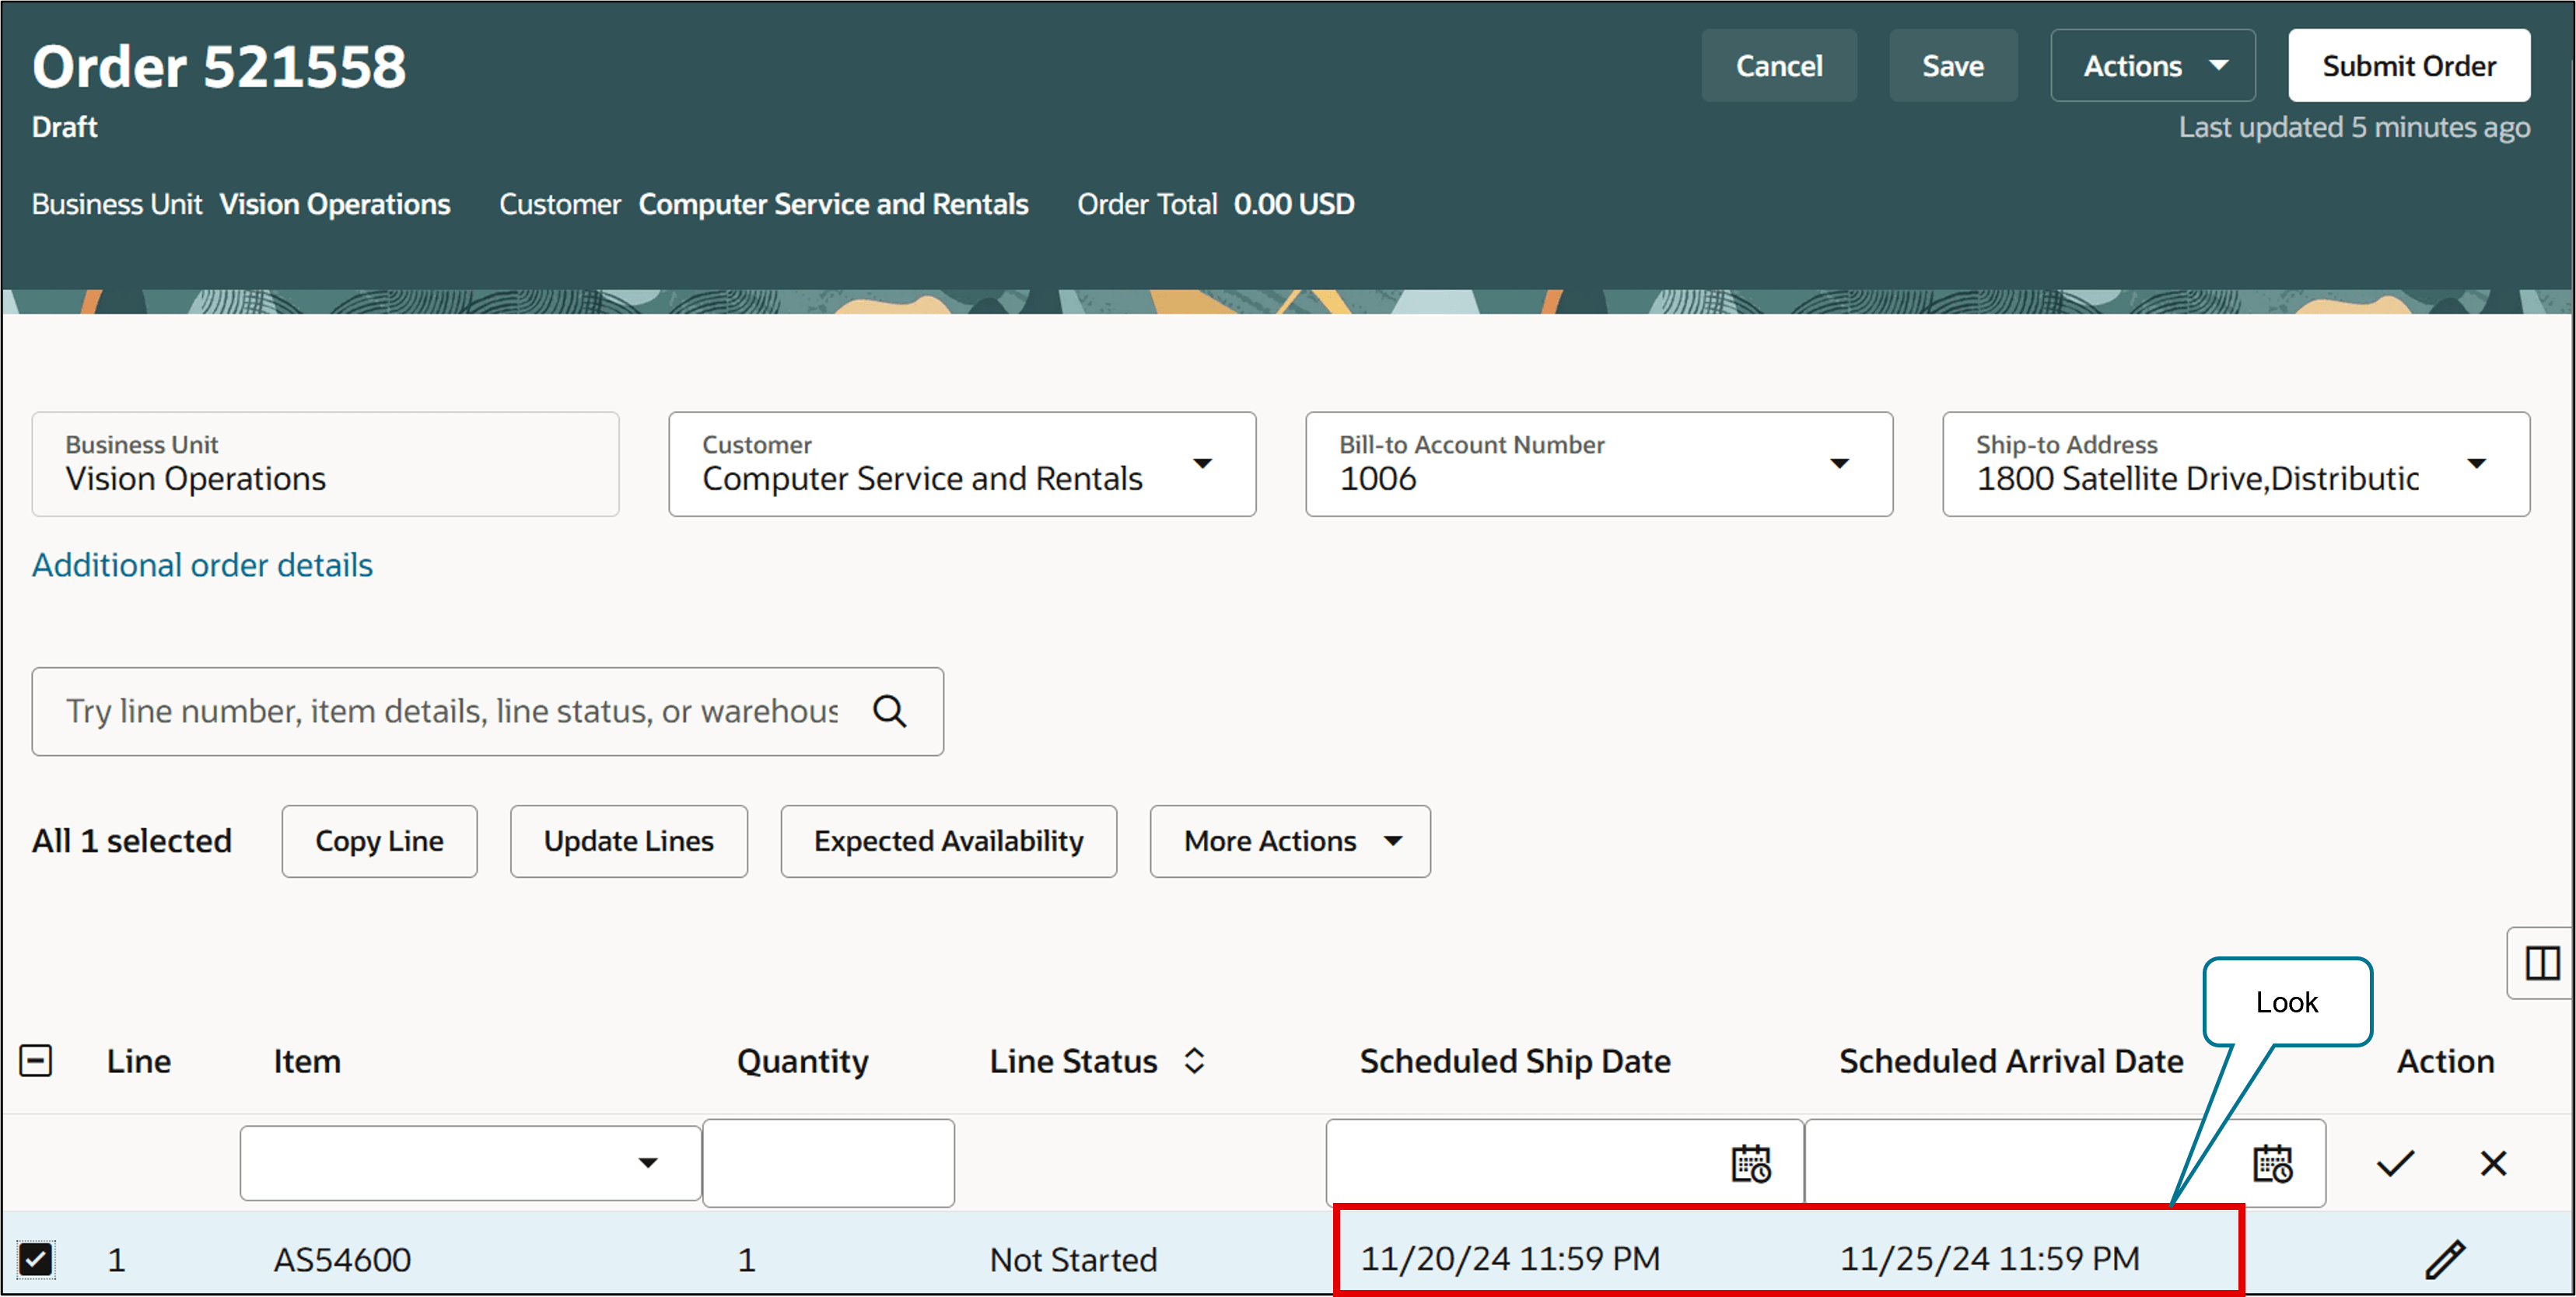Discard new line with X icon
Viewport: 2576px width, 1297px height.
click(2493, 1163)
